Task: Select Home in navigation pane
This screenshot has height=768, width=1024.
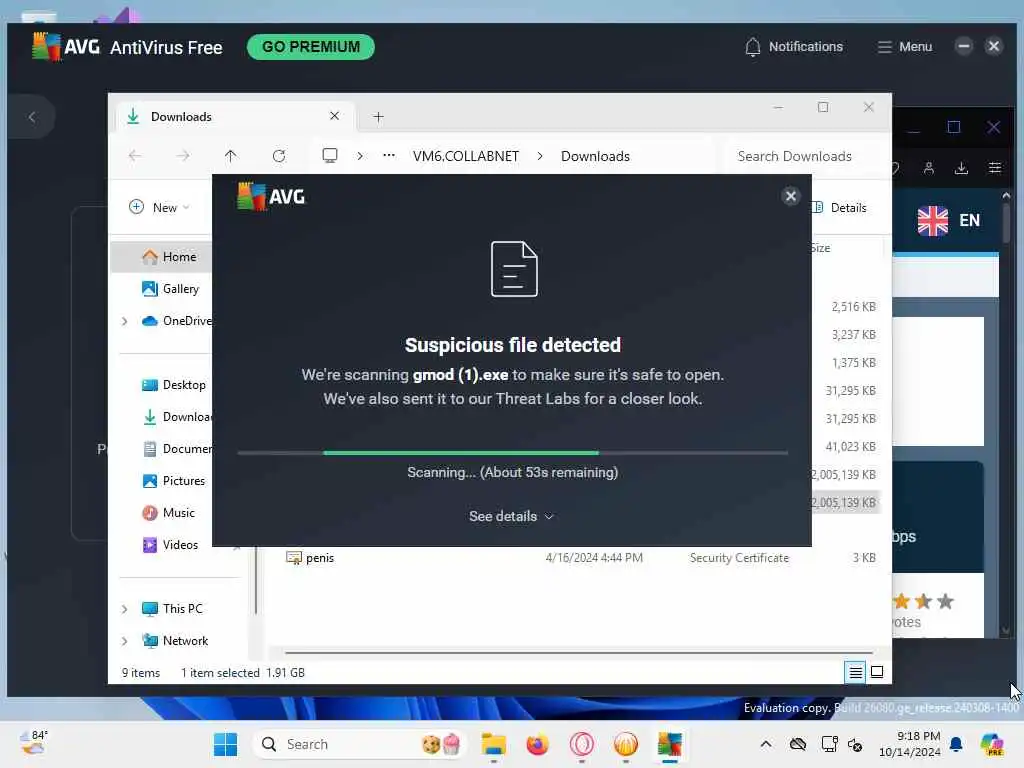Action: [x=169, y=257]
